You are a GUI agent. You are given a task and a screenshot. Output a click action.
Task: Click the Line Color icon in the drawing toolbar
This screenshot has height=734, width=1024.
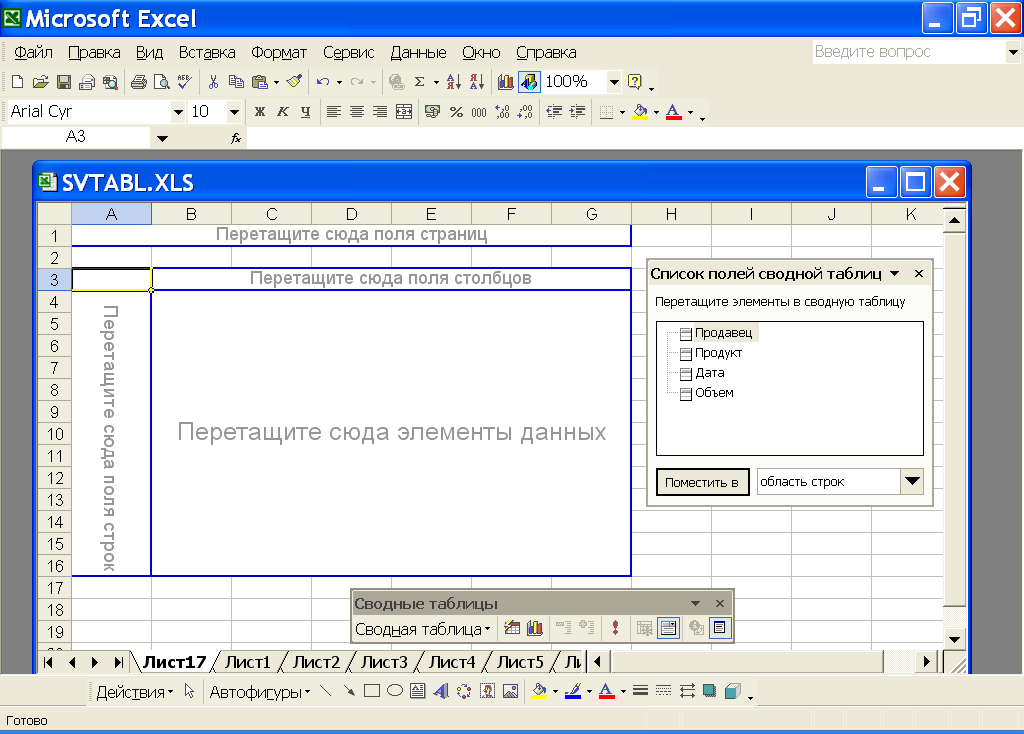pyautogui.click(x=573, y=691)
